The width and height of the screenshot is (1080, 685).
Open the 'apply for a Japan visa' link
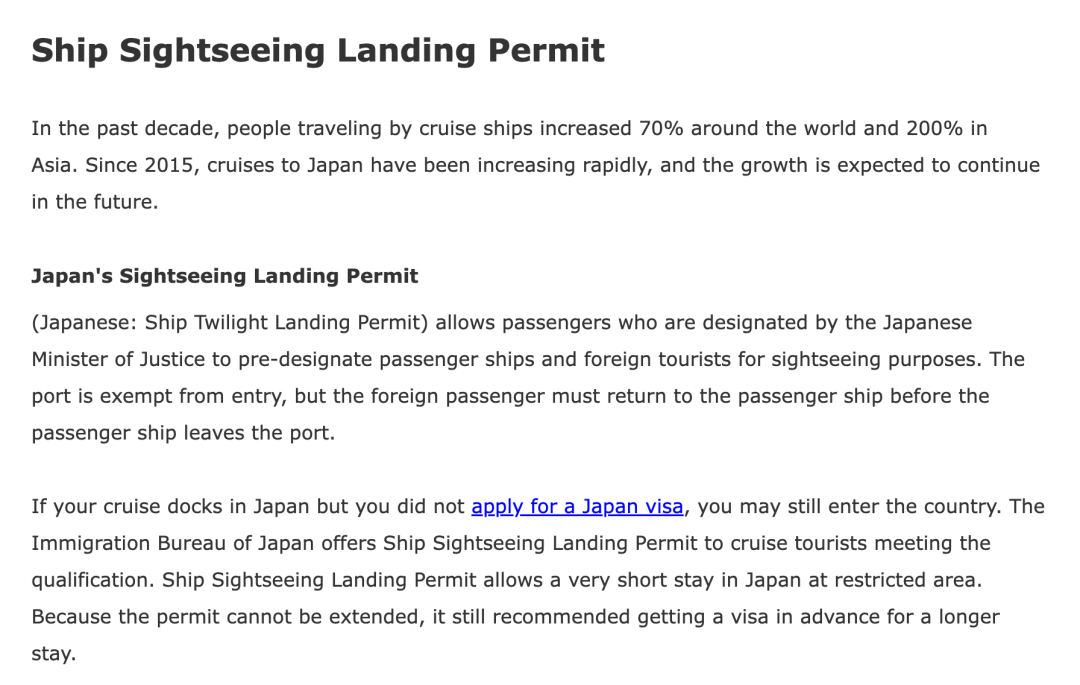(x=577, y=507)
